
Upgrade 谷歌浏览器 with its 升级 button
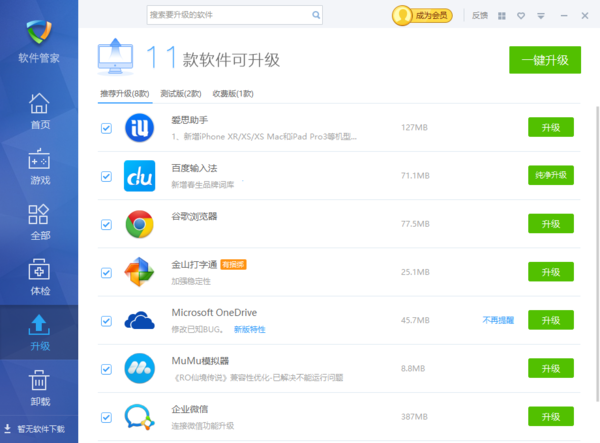(x=551, y=223)
